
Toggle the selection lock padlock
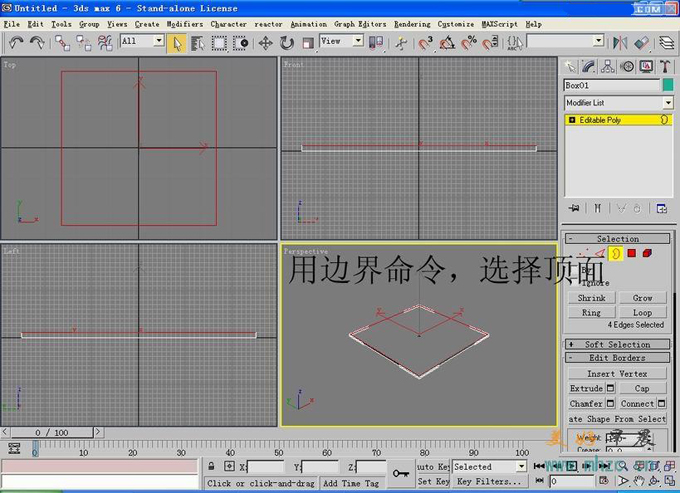[212, 467]
